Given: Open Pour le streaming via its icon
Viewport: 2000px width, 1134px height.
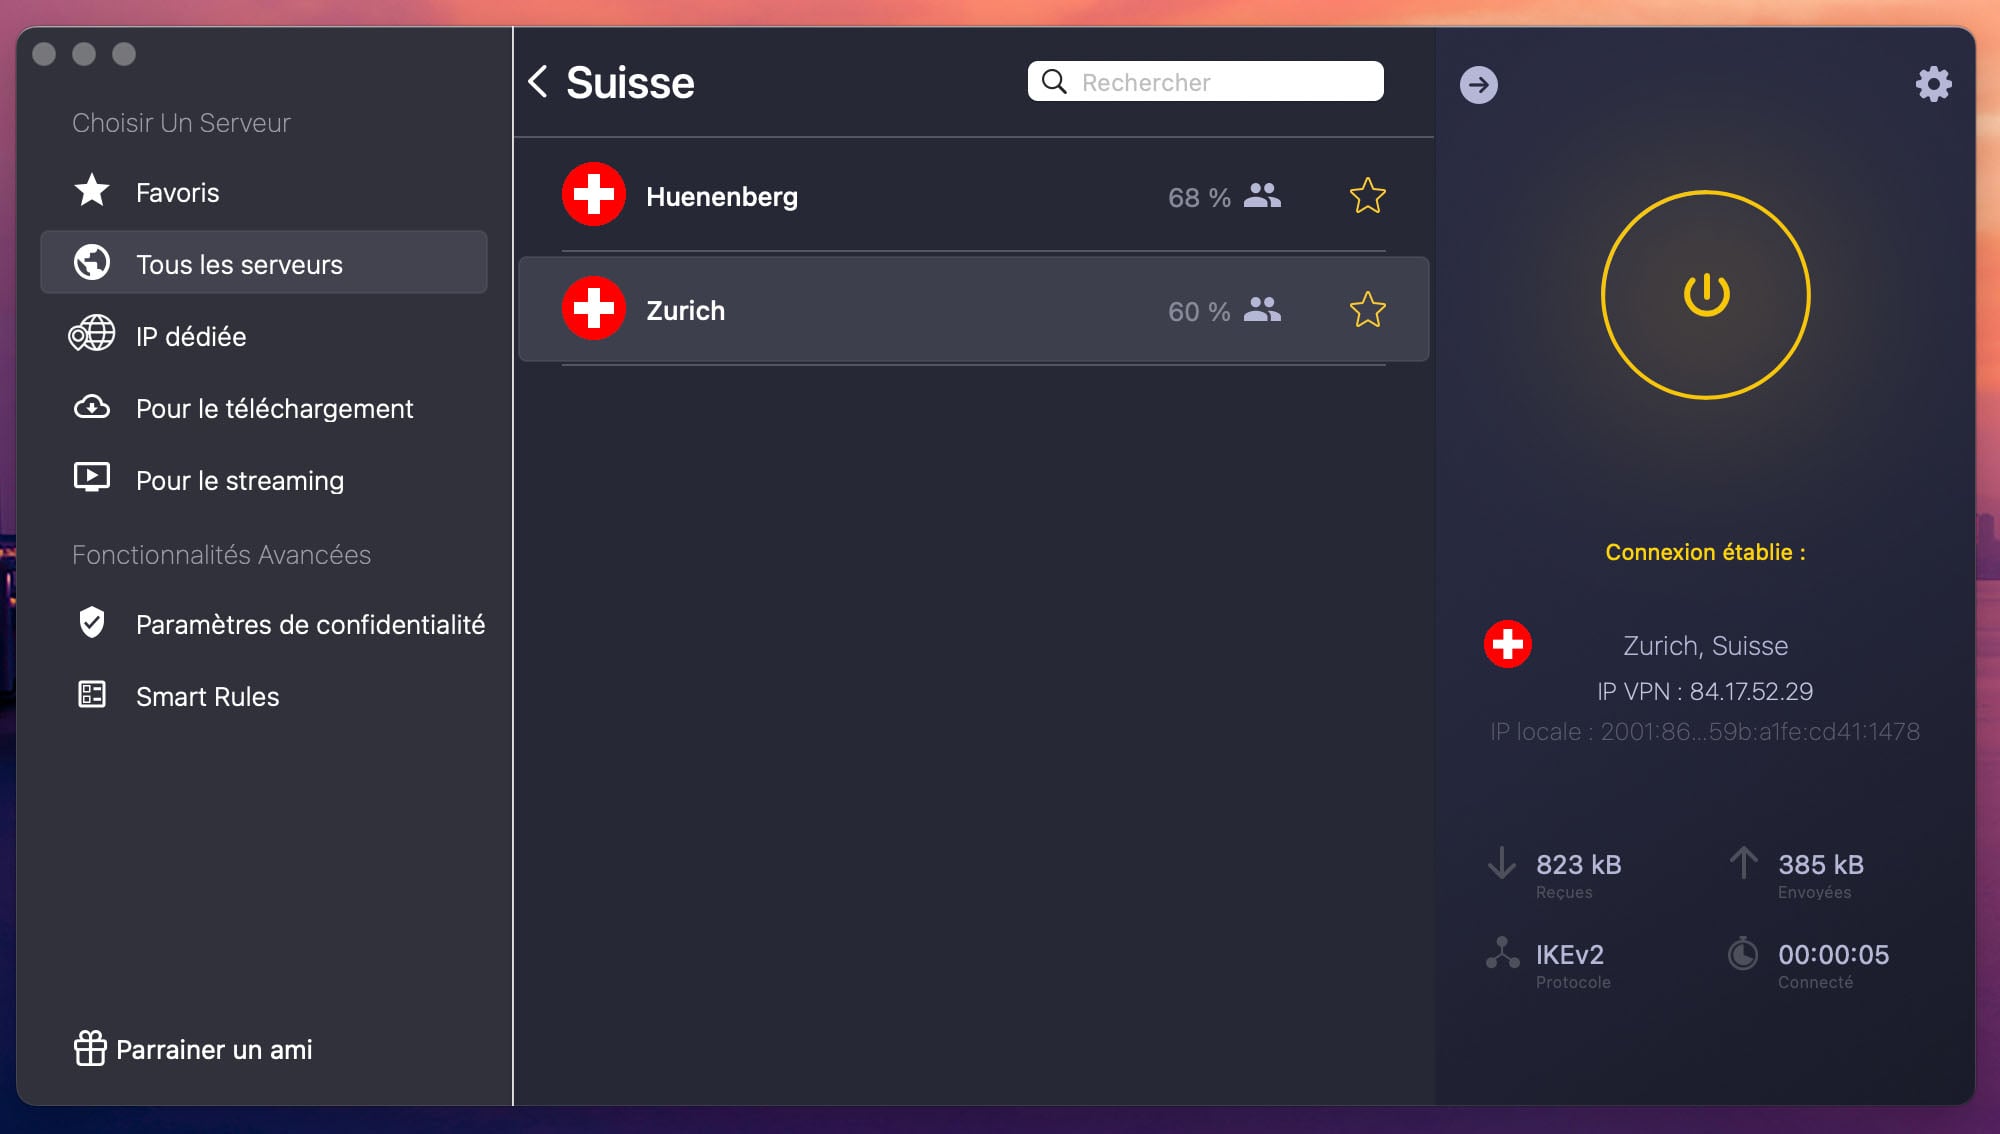Looking at the screenshot, I should coord(91,480).
